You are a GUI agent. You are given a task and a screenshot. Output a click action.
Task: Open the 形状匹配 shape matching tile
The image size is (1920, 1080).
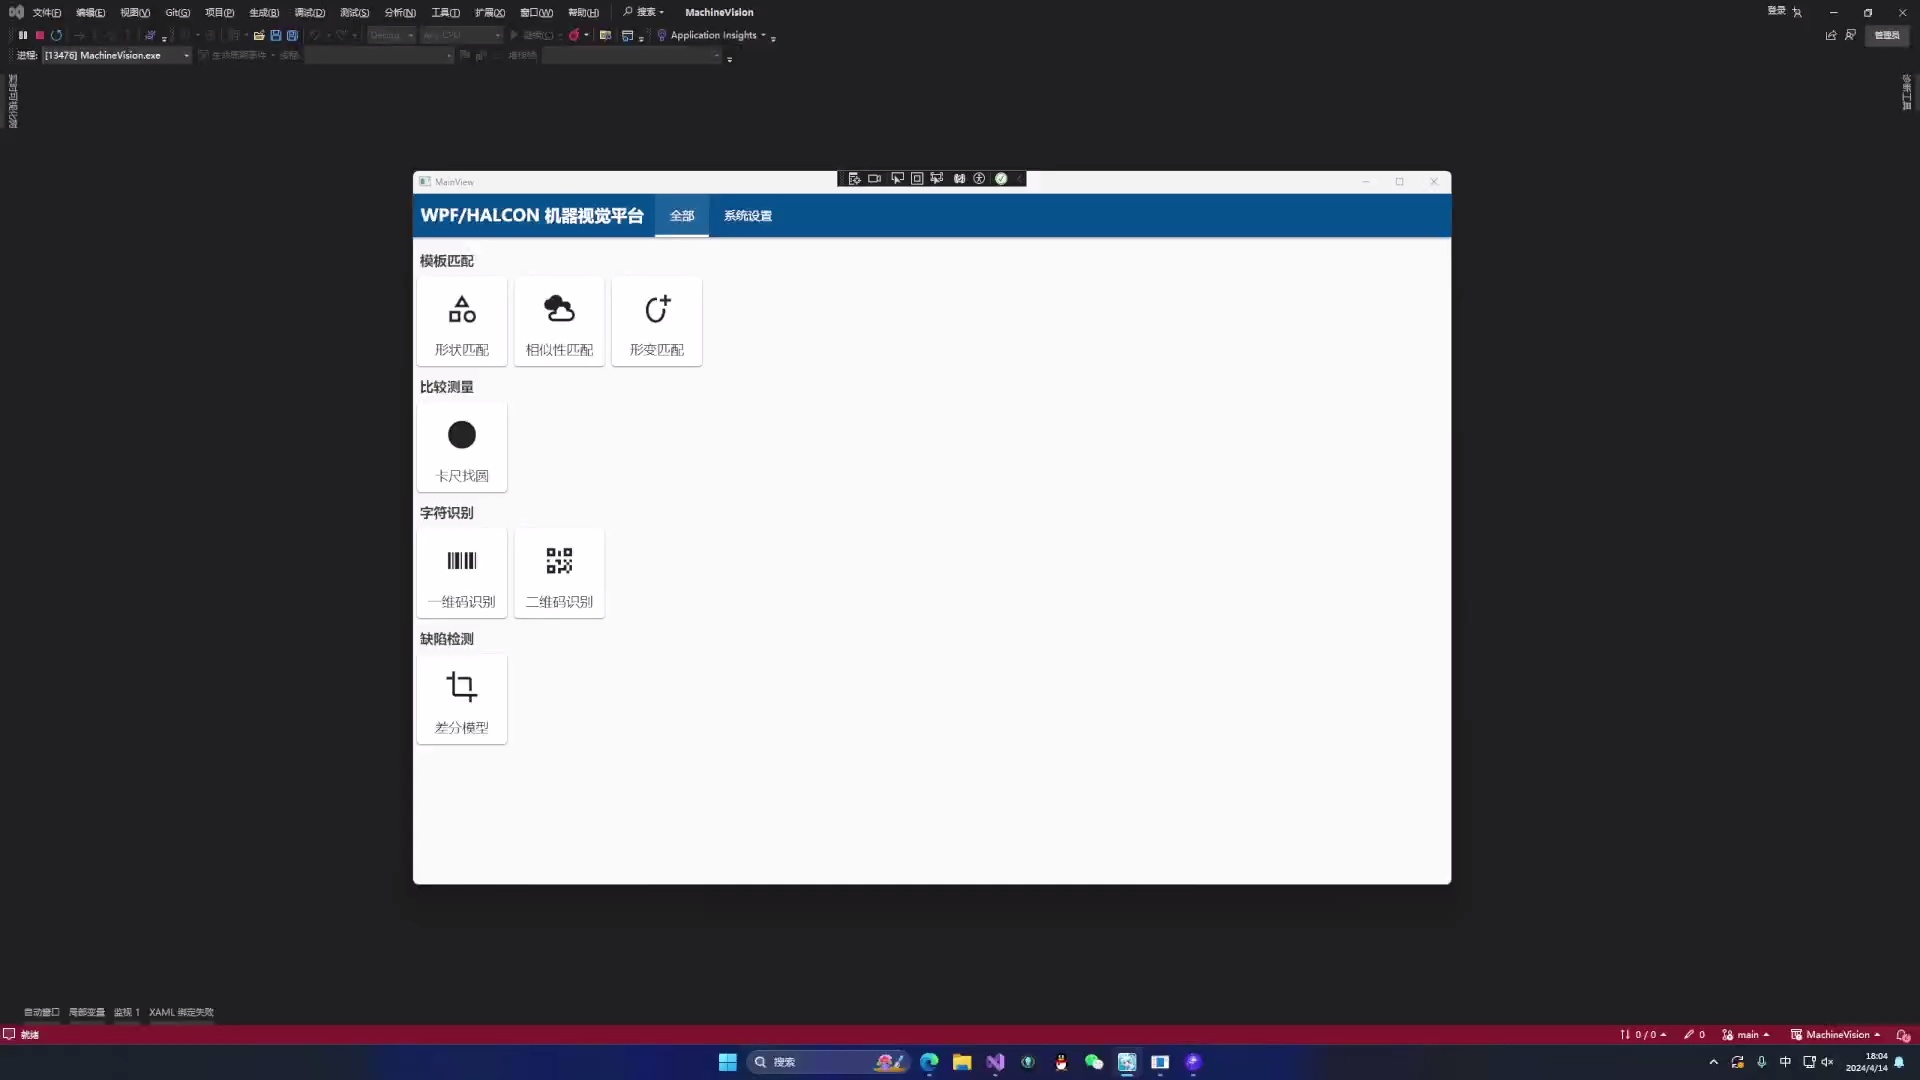(x=461, y=322)
